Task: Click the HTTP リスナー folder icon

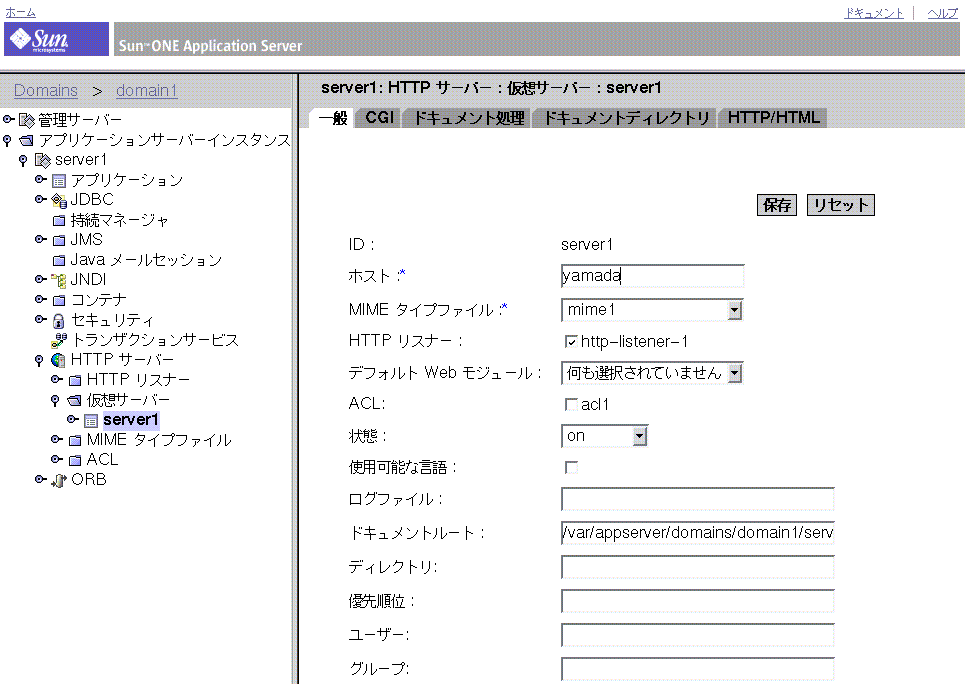Action: coord(74,380)
